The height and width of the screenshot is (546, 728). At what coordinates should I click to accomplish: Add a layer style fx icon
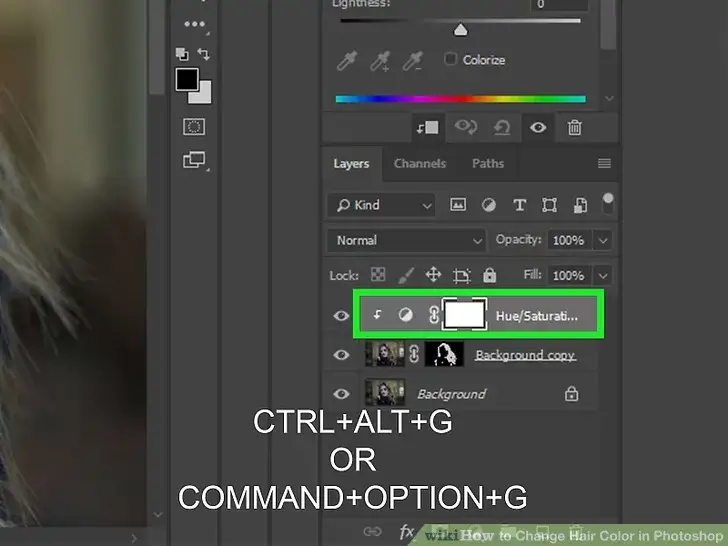[406, 531]
